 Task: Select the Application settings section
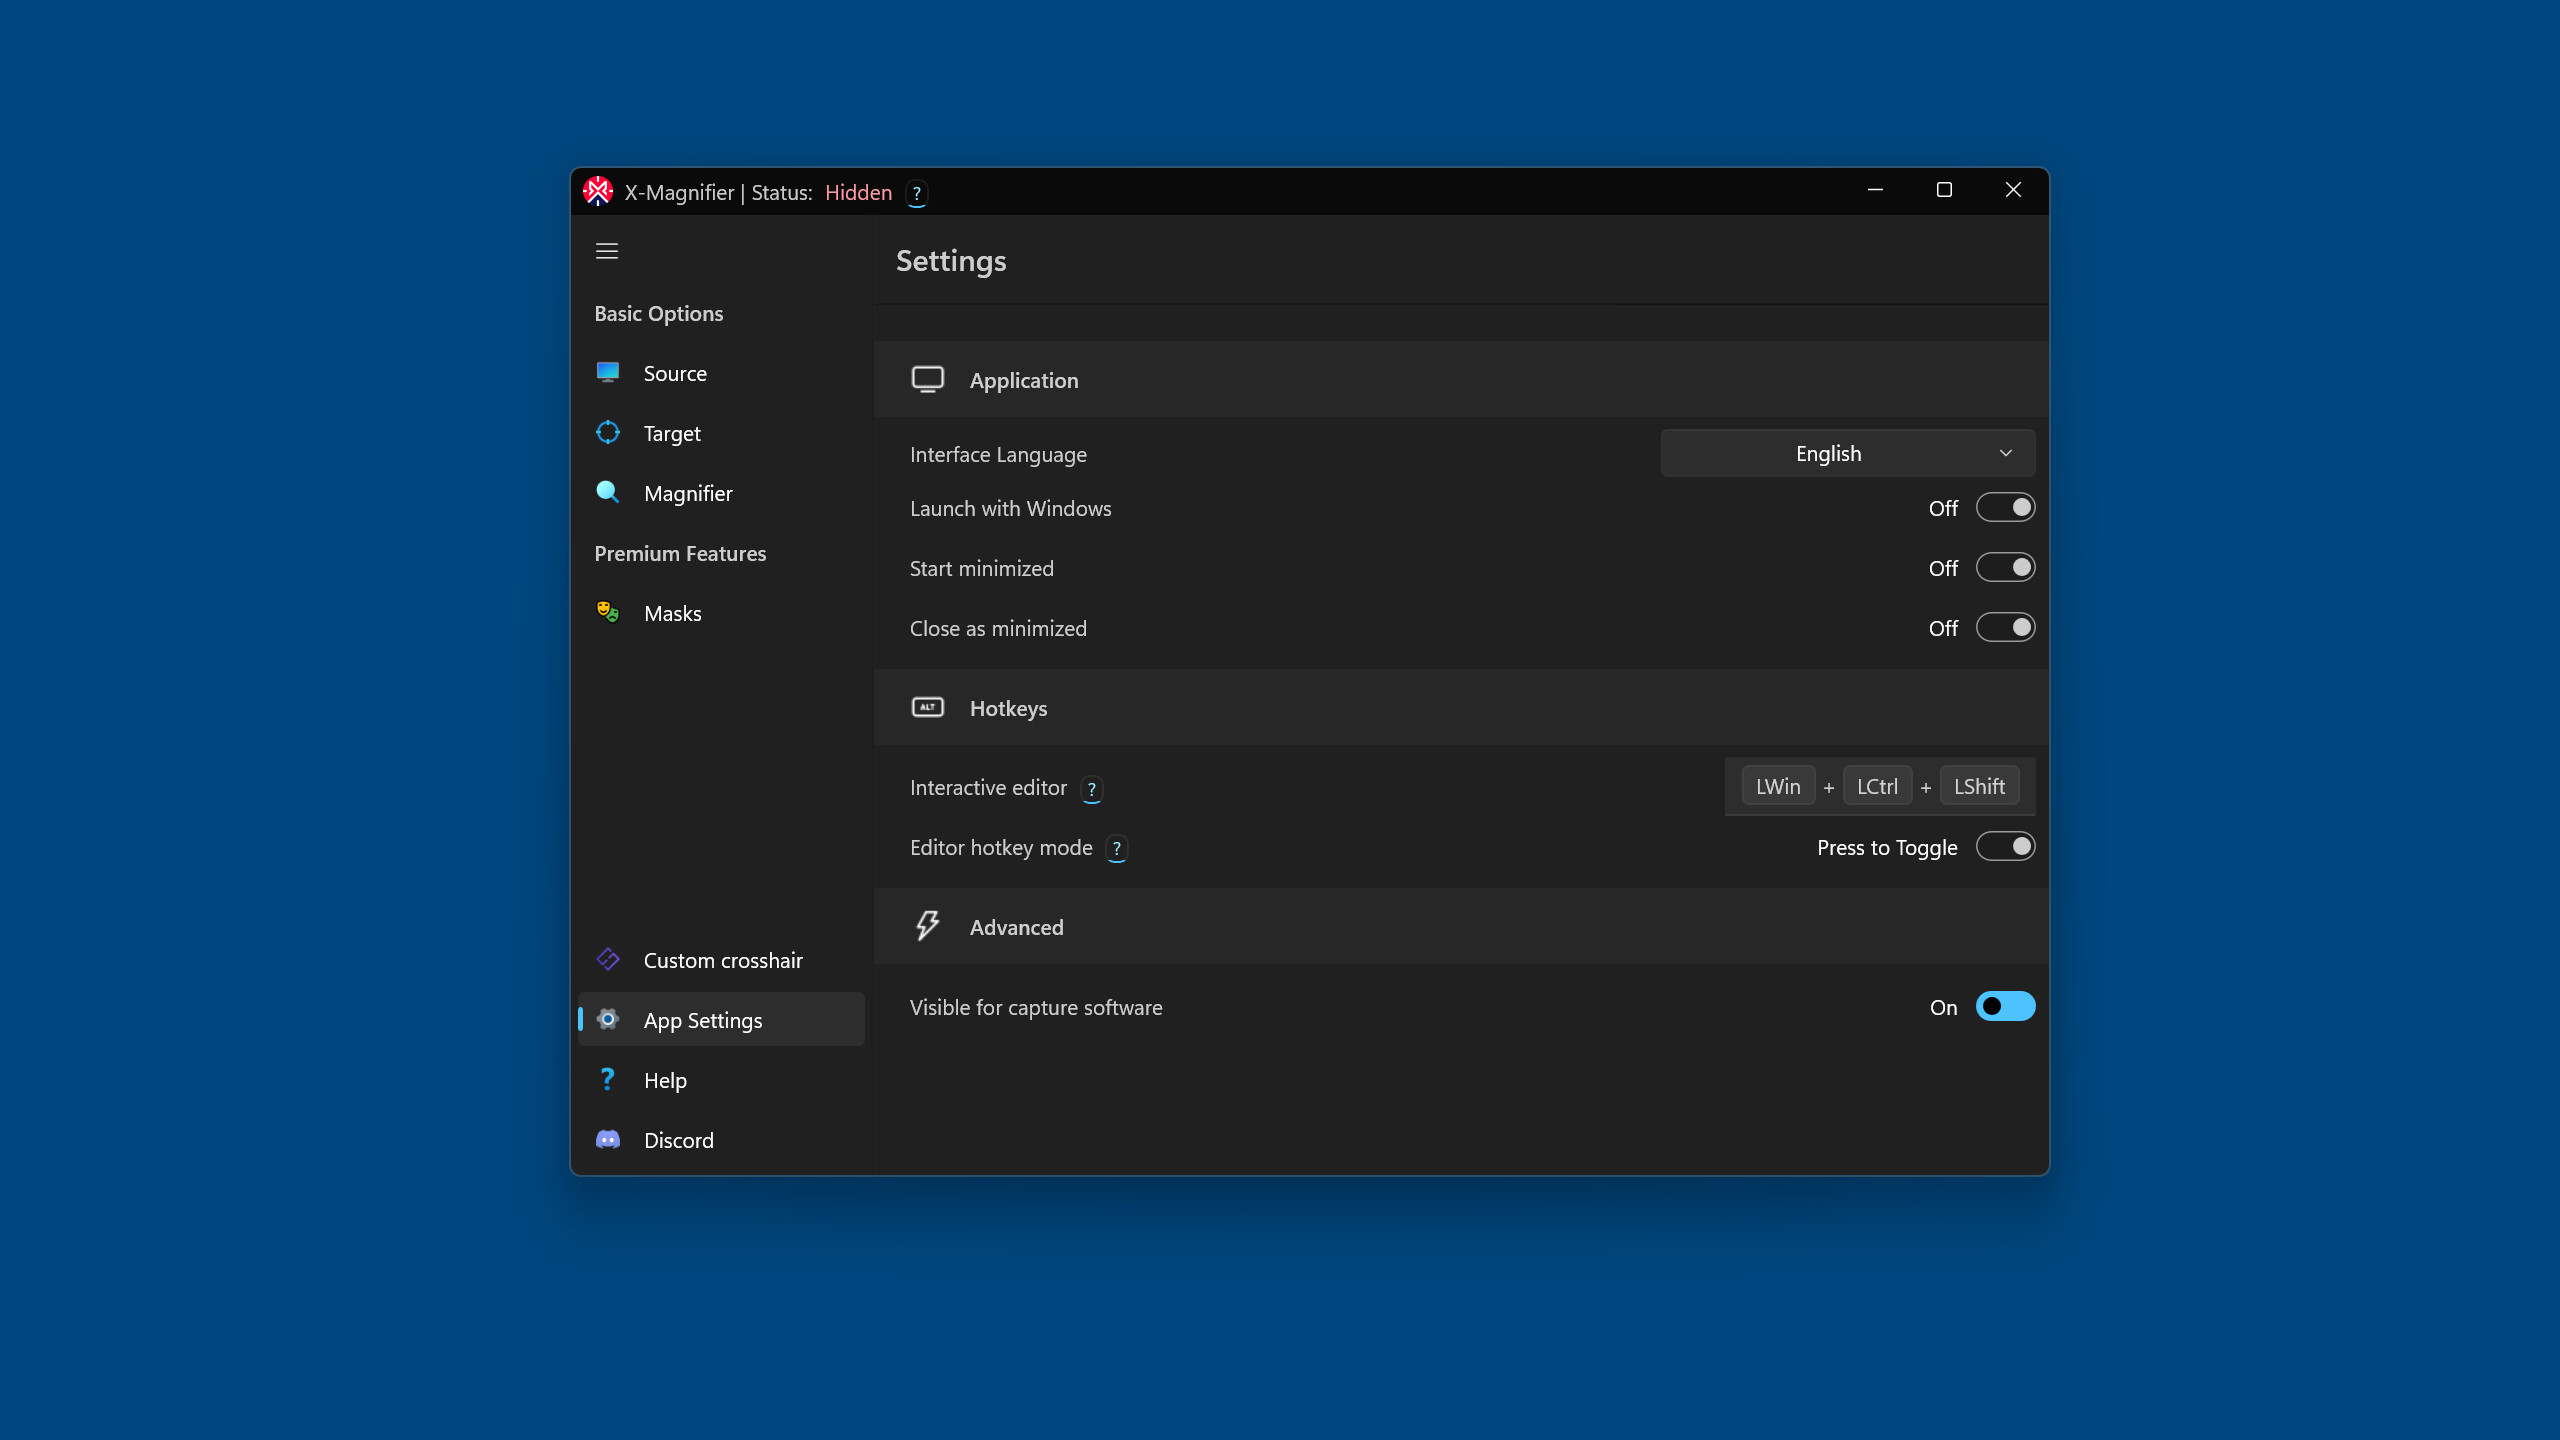tap(1023, 380)
